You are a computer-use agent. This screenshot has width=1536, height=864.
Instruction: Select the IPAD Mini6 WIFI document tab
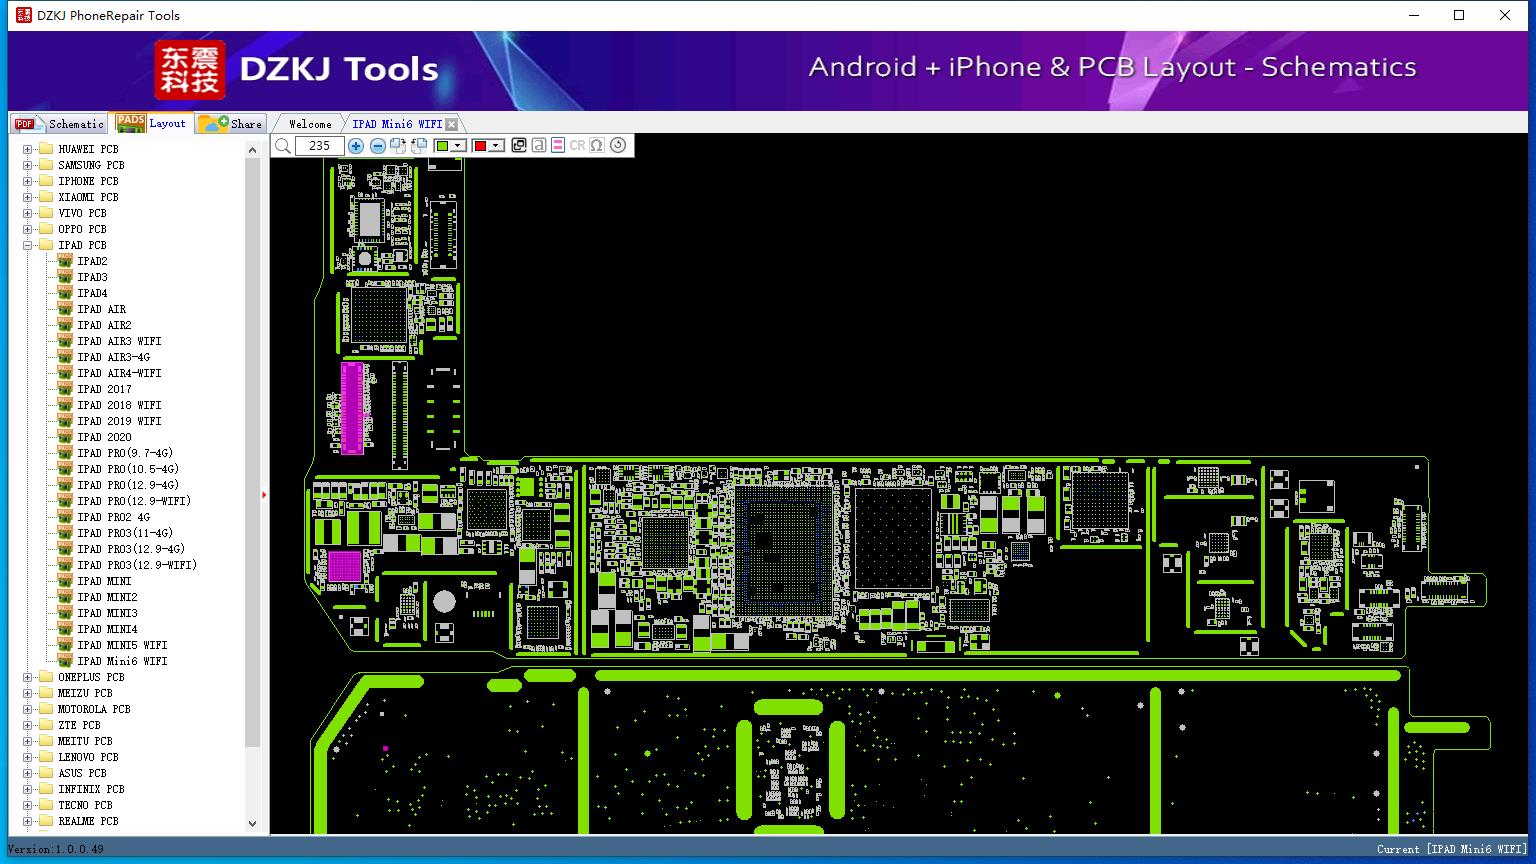(x=397, y=124)
